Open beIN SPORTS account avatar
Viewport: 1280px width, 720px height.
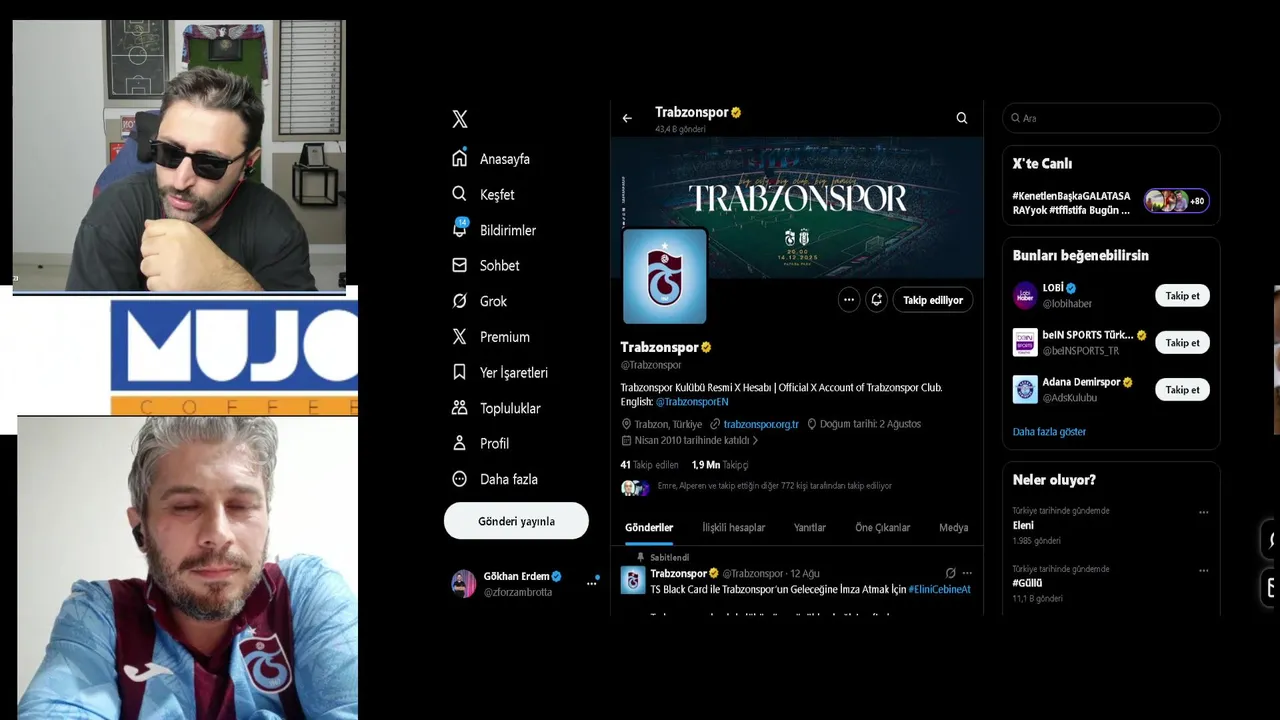(x=1025, y=342)
